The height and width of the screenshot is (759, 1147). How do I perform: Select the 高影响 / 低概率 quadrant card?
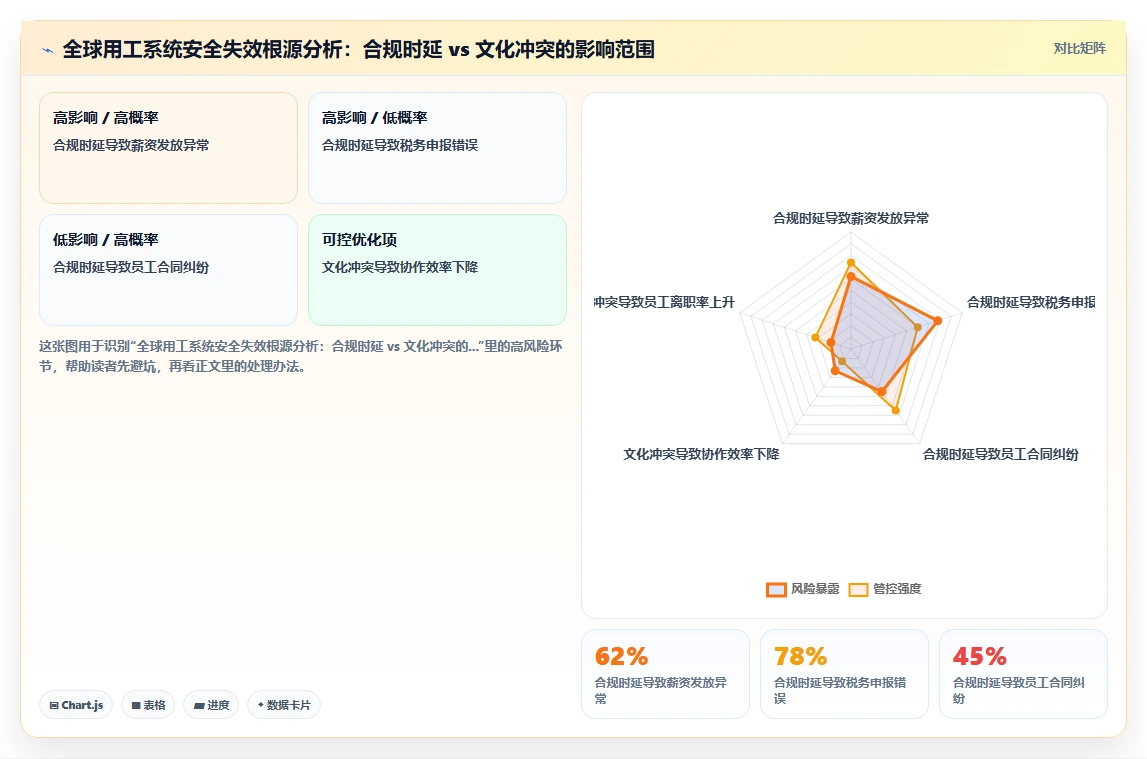tap(437, 148)
